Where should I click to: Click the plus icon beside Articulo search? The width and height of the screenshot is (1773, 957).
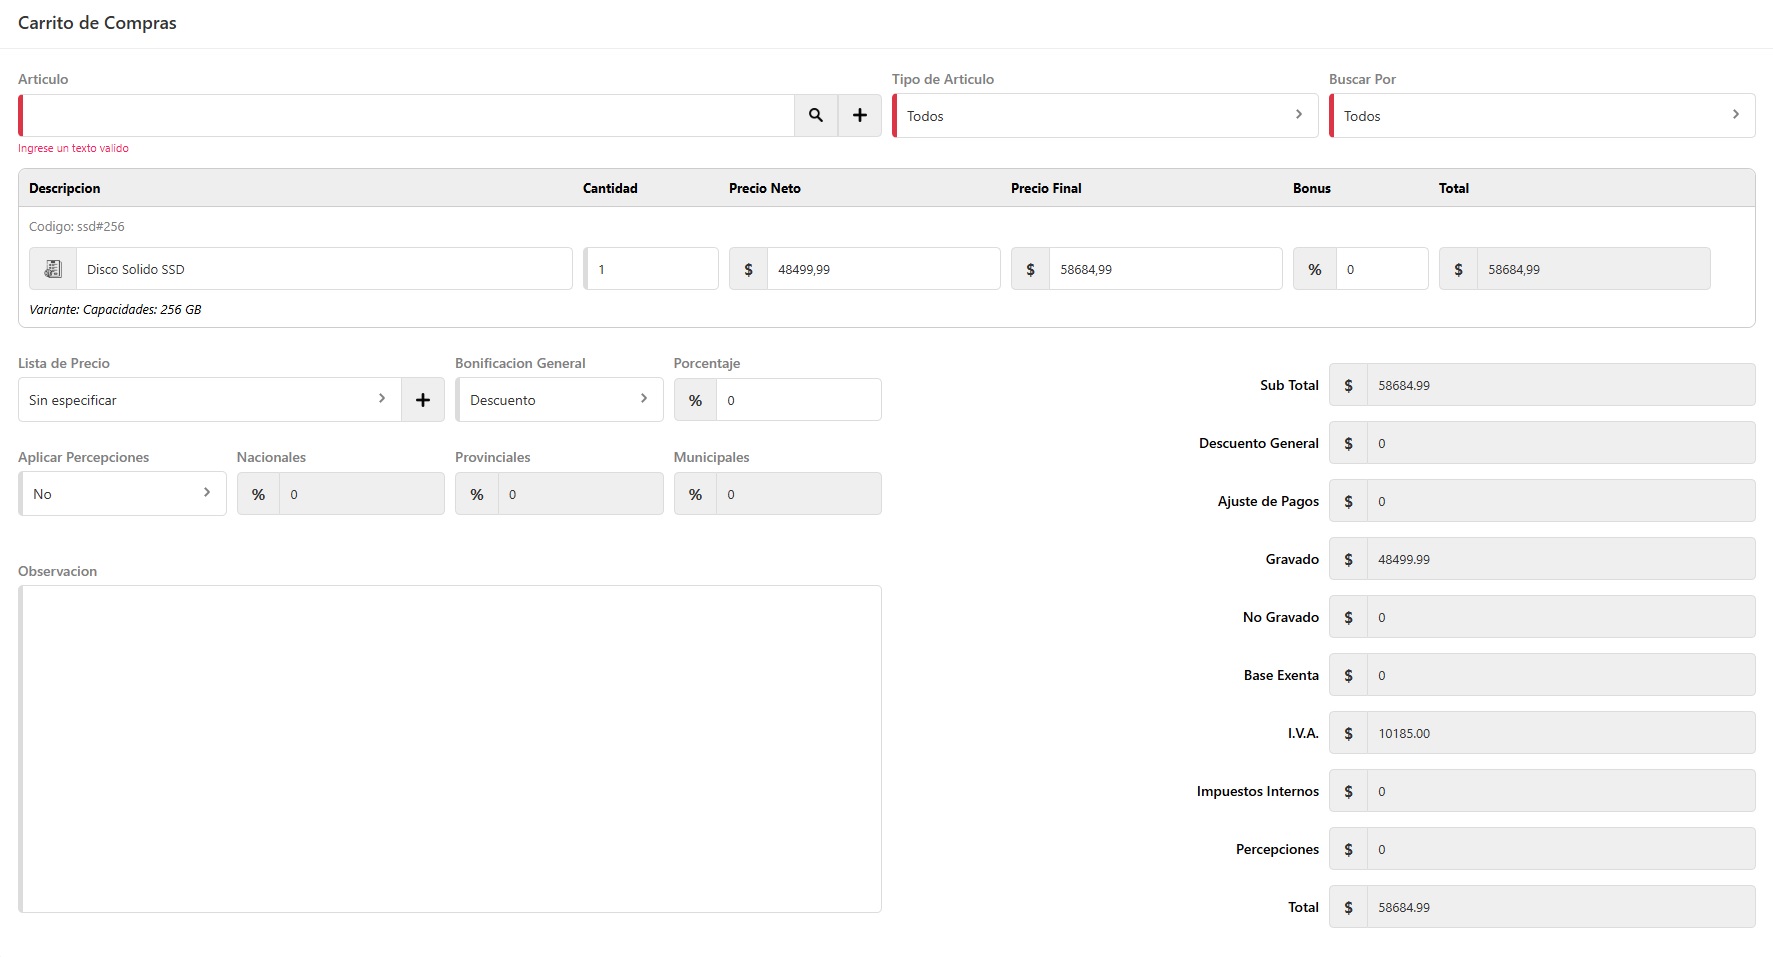point(859,116)
